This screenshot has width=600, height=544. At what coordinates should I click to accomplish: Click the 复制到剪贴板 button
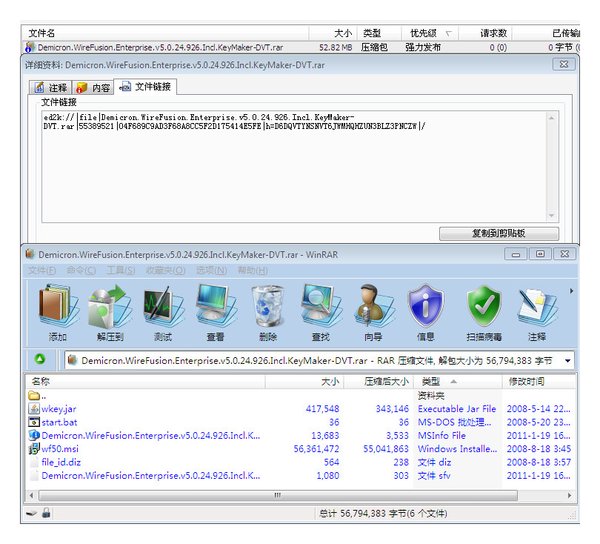(499, 233)
